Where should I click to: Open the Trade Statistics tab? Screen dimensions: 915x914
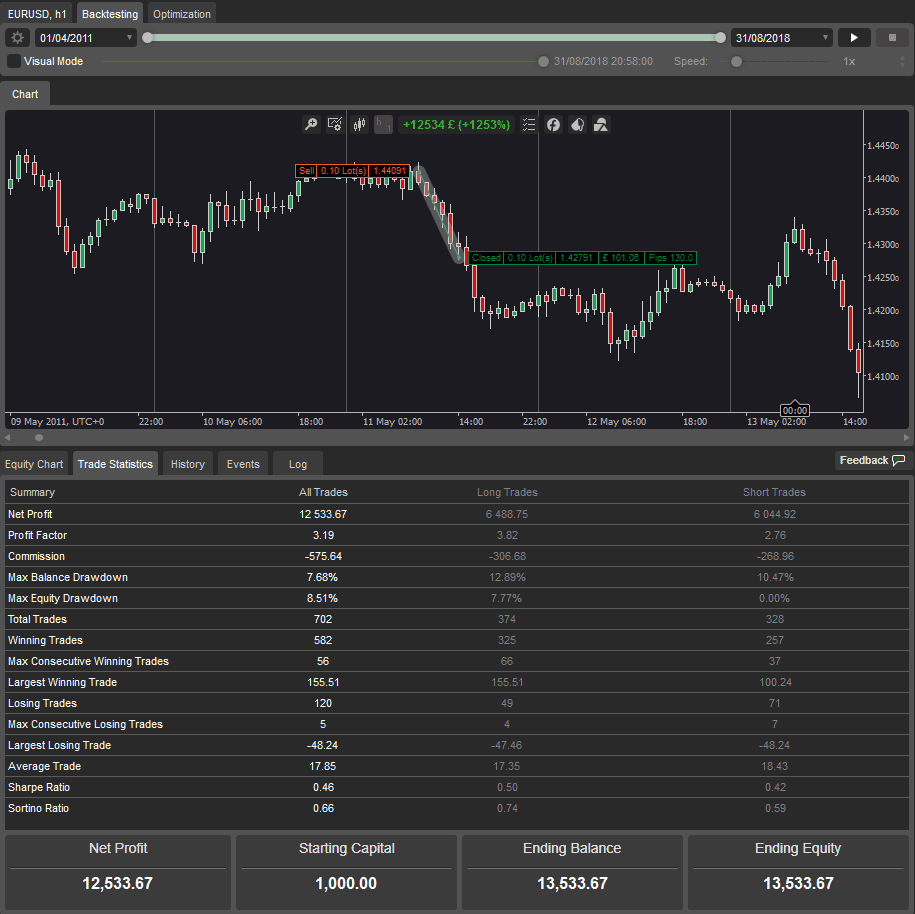(115, 464)
